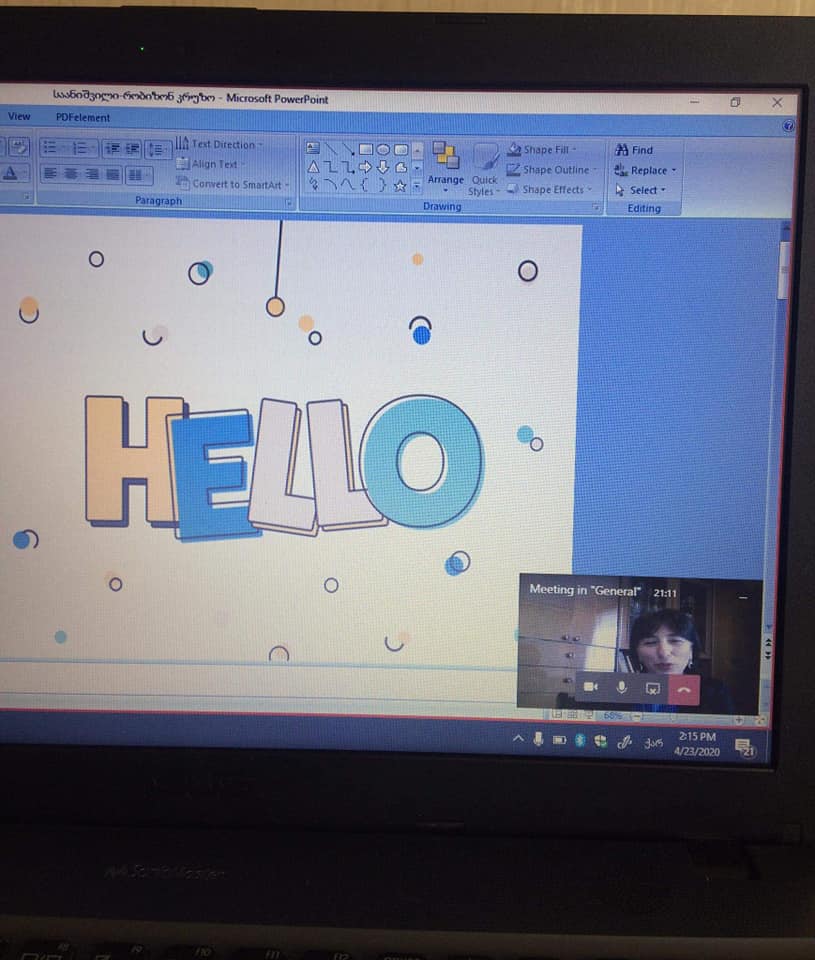Select the Arrow line shape
Image resolution: width=815 pixels, height=960 pixels.
pyautogui.click(x=348, y=149)
